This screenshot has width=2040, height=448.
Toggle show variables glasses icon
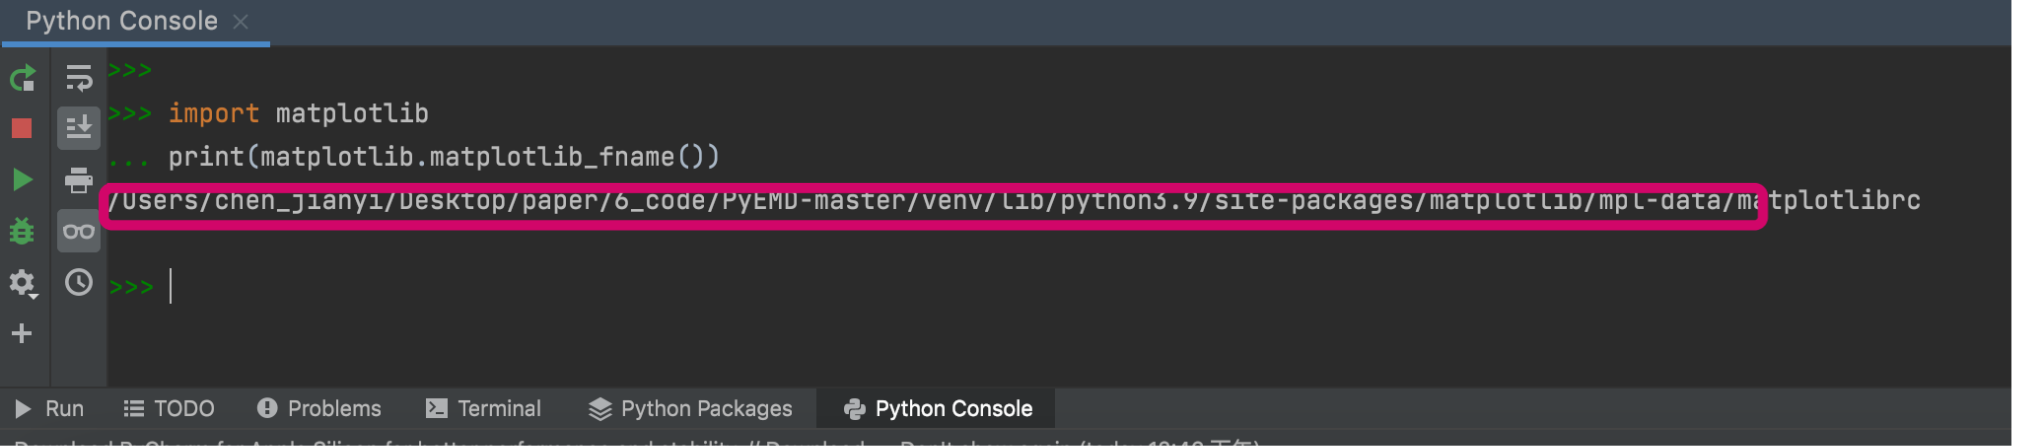tap(78, 231)
